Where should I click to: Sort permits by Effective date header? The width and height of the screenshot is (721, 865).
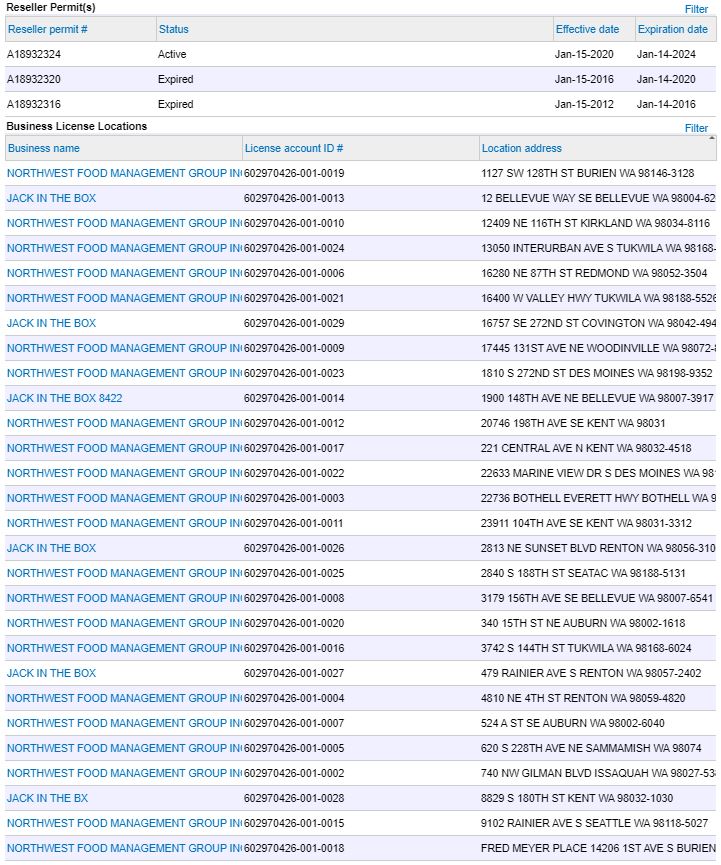coord(587,29)
